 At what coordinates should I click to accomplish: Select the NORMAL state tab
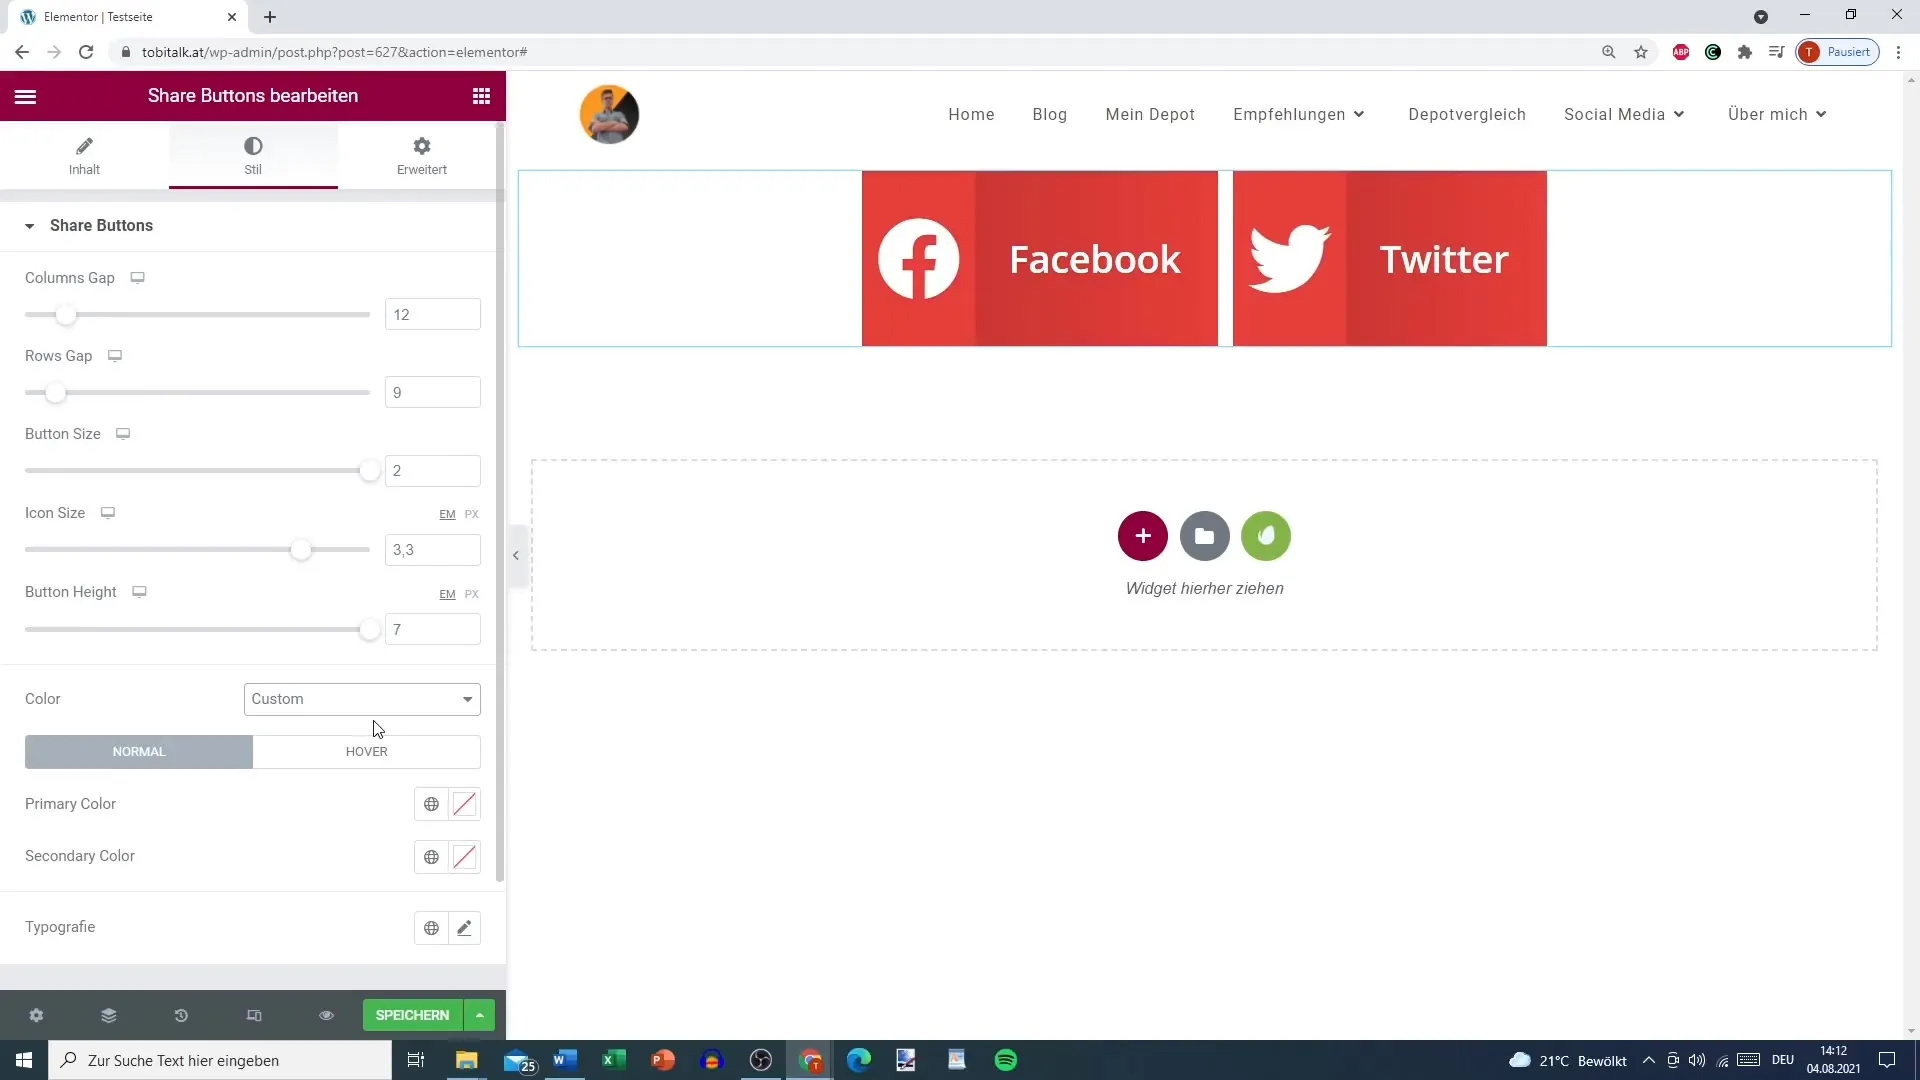point(139,752)
